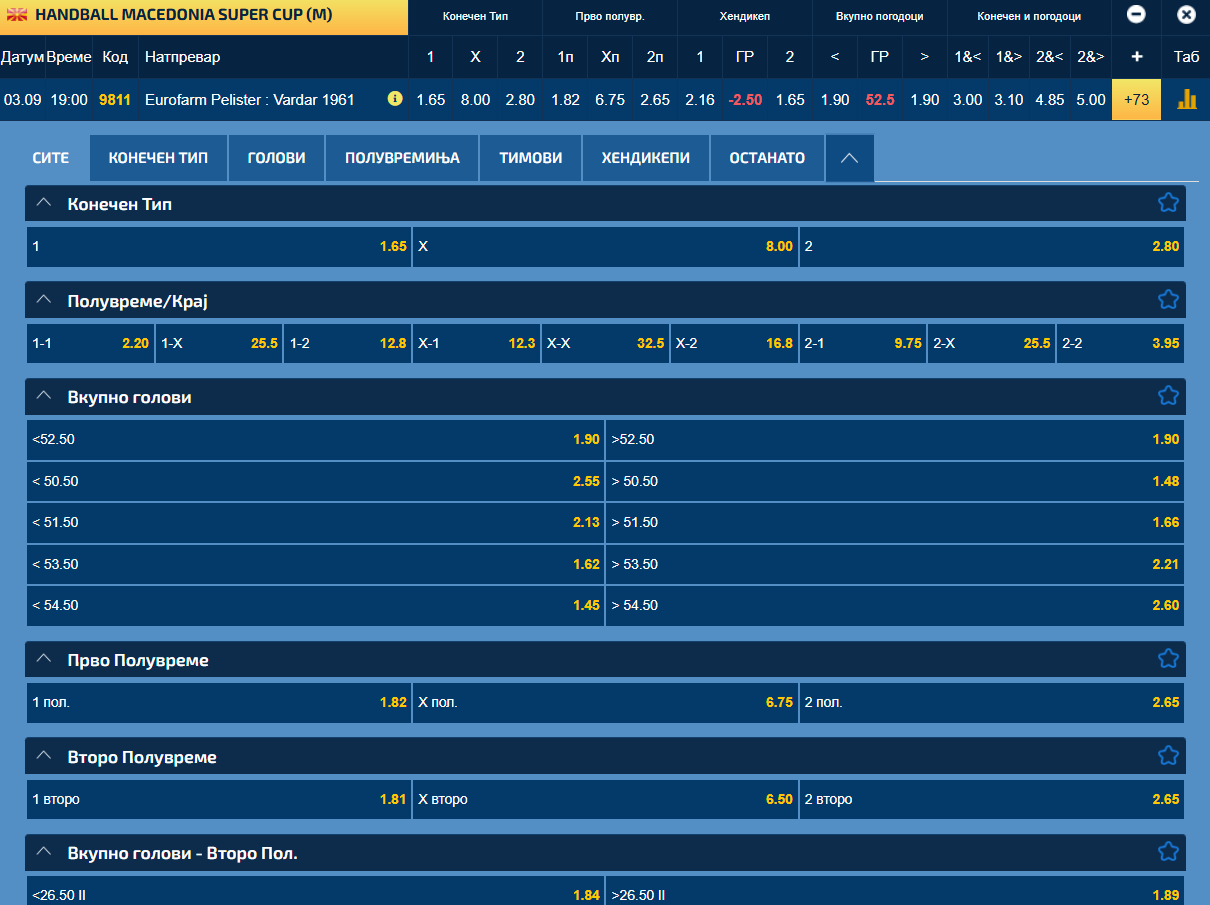The image size is (1210, 905).
Task: Favorite the Полувреме/Крај market star
Action: [1168, 299]
